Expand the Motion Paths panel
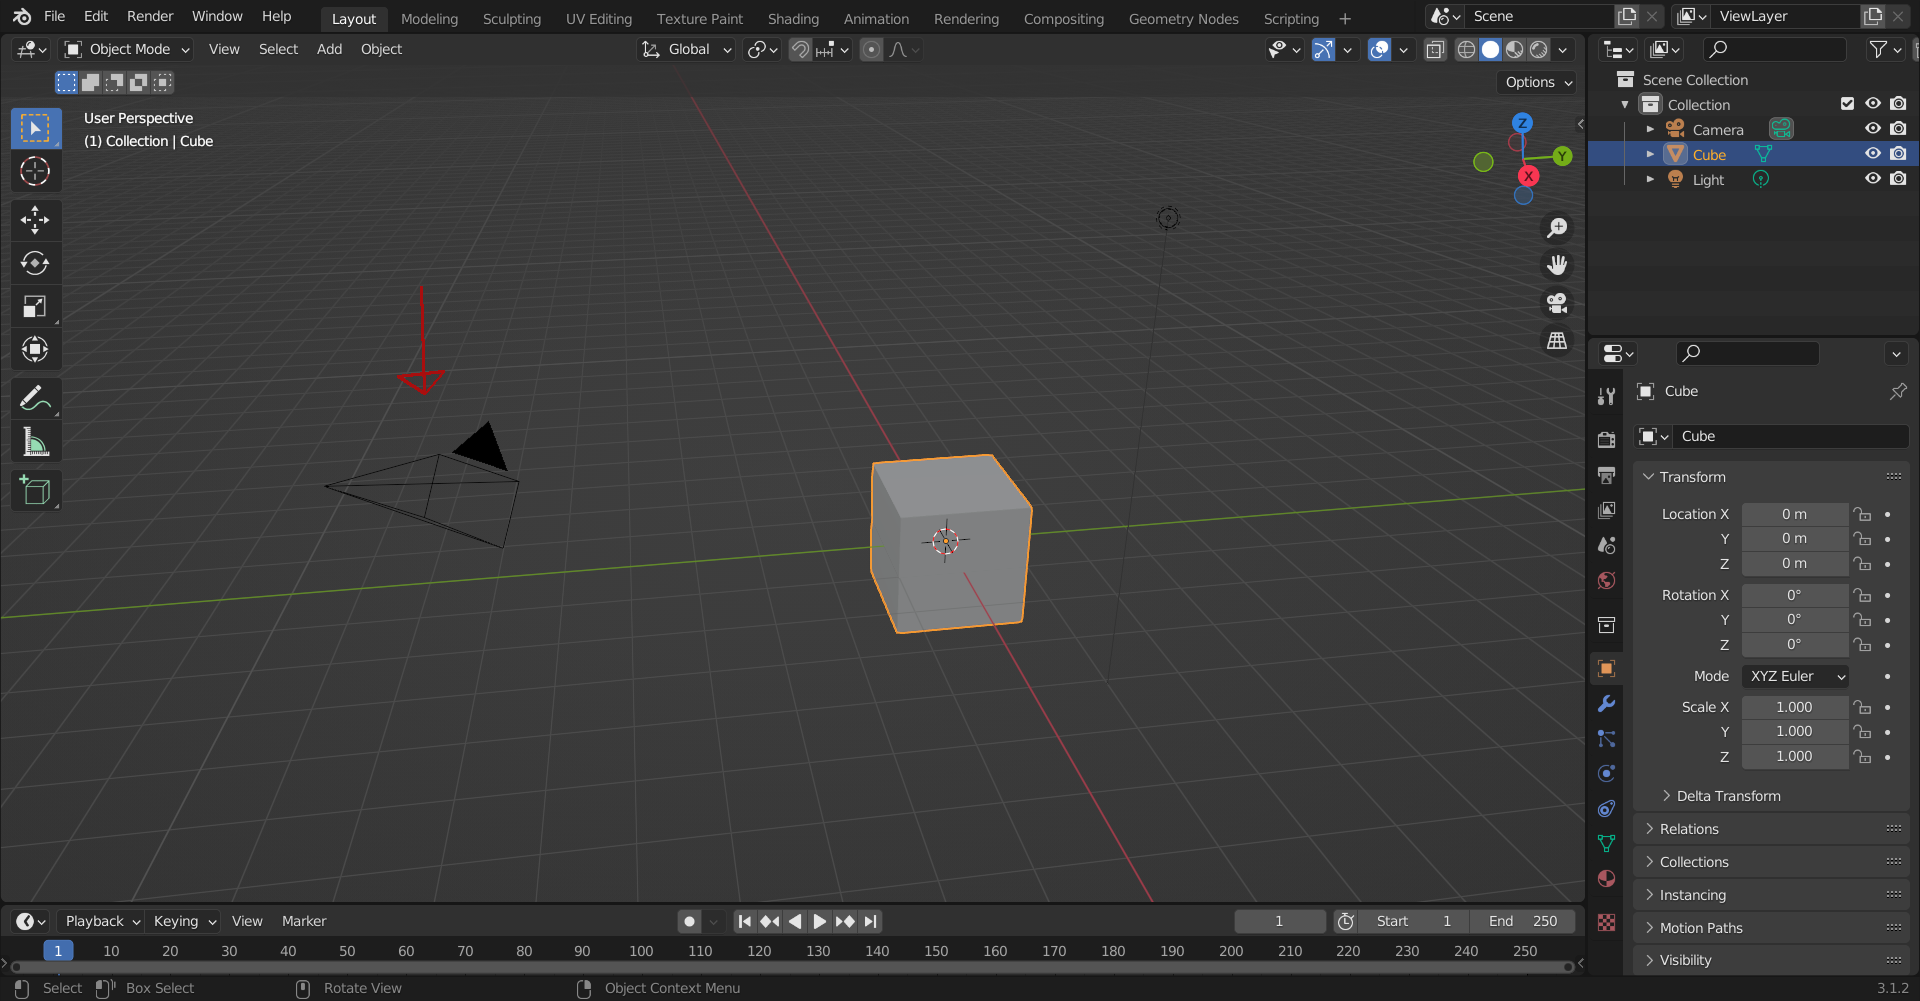This screenshot has height=1001, width=1920. pyautogui.click(x=1772, y=928)
